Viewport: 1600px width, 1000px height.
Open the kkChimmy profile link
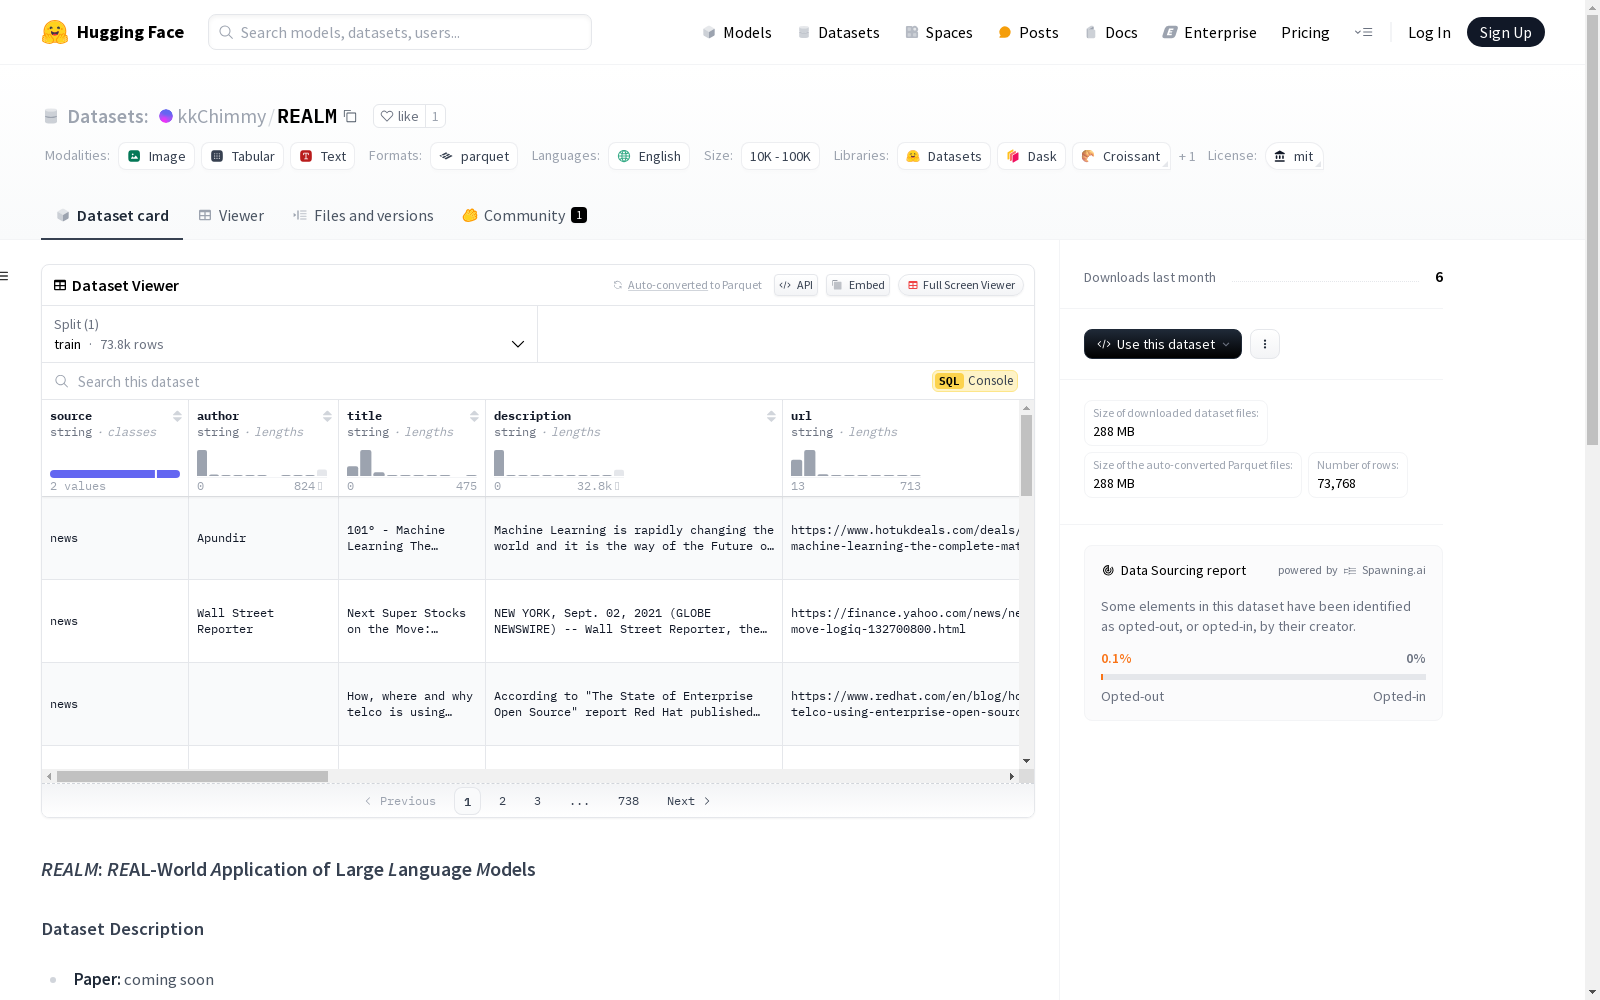(x=222, y=116)
